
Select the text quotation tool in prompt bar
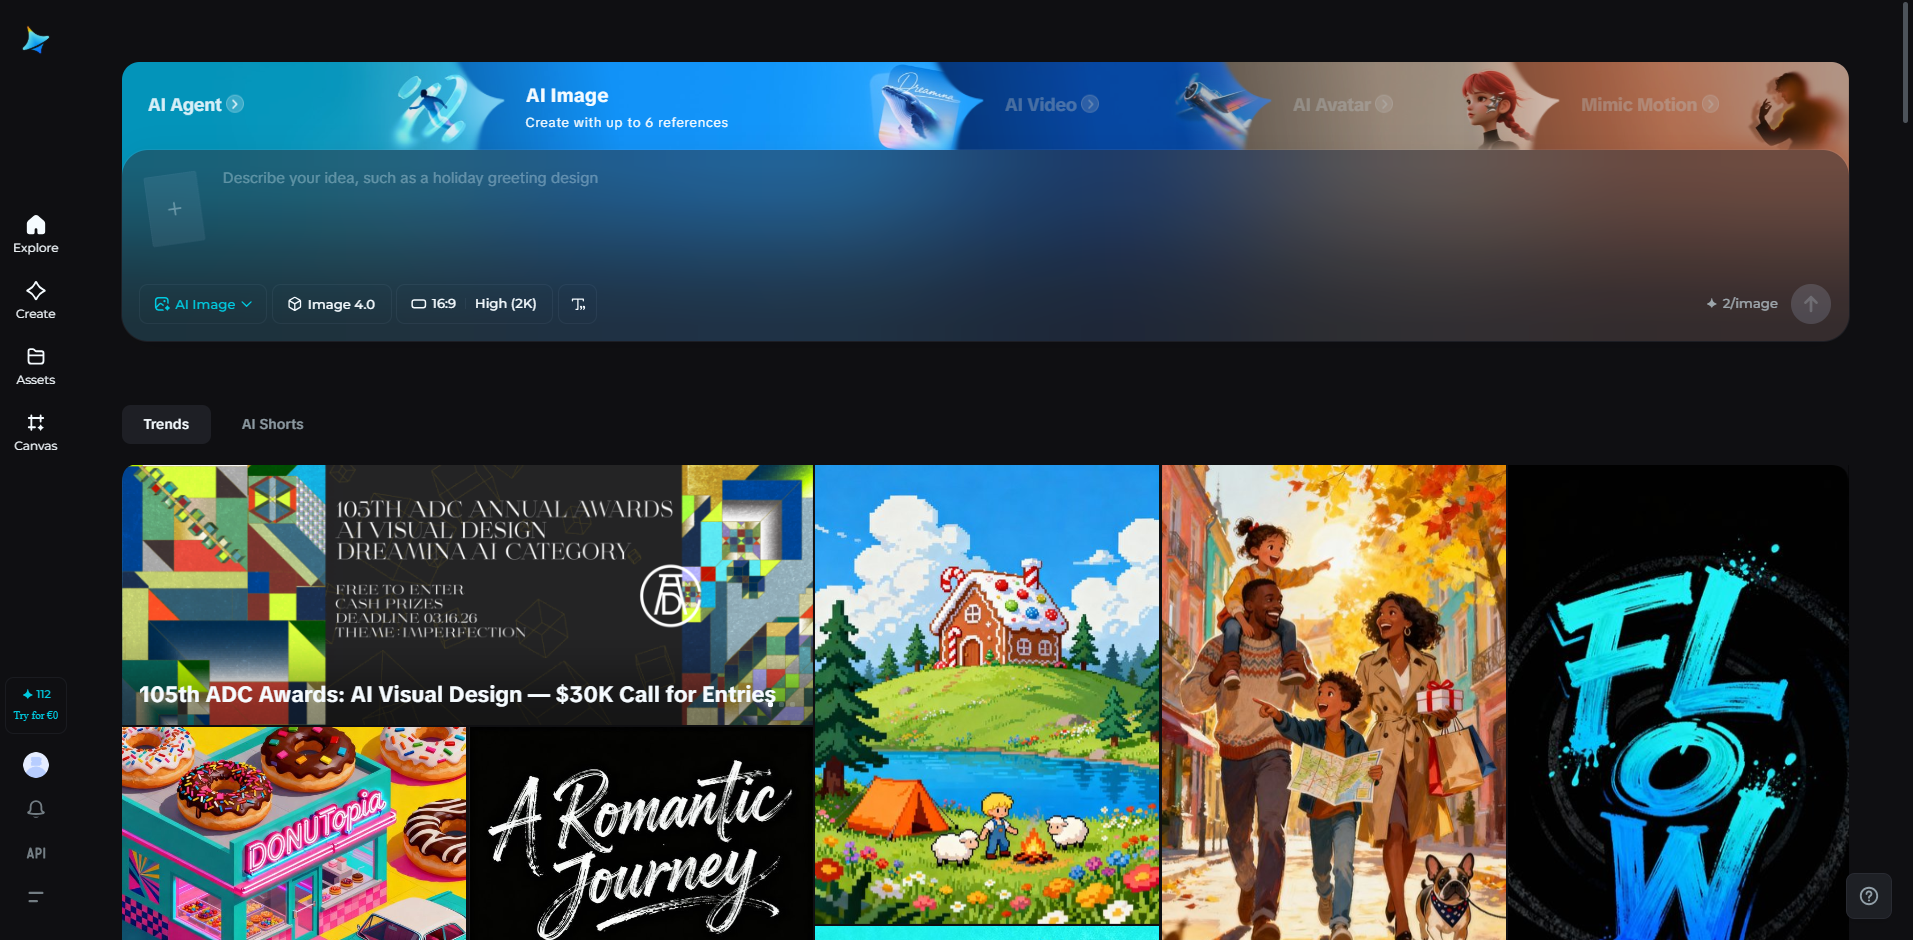(577, 304)
